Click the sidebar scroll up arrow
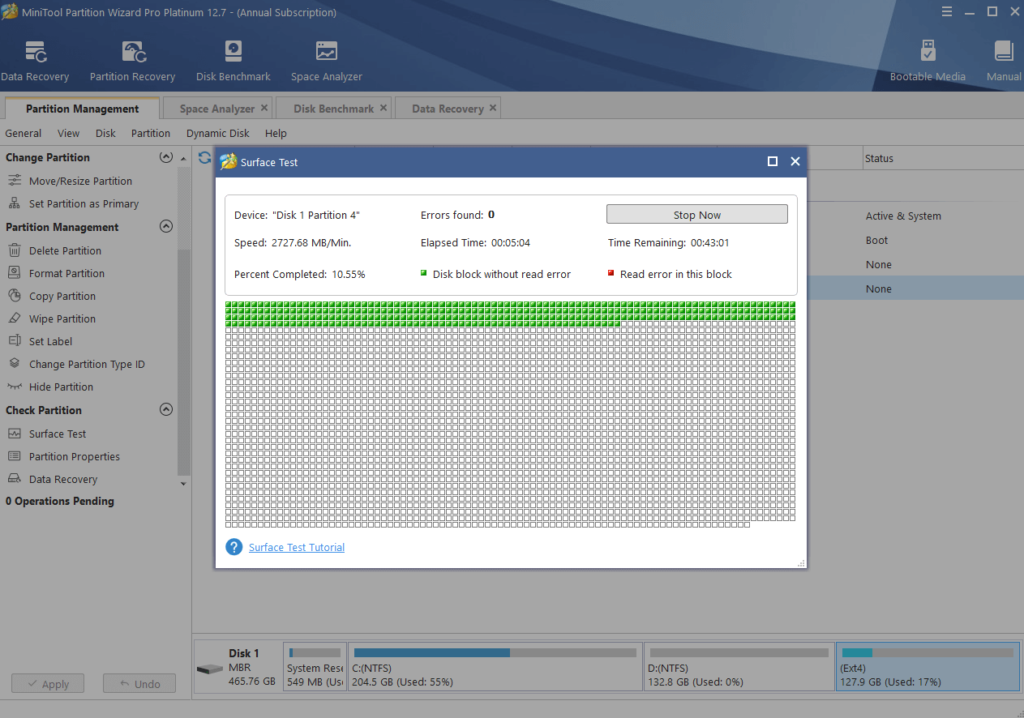 coord(184,159)
